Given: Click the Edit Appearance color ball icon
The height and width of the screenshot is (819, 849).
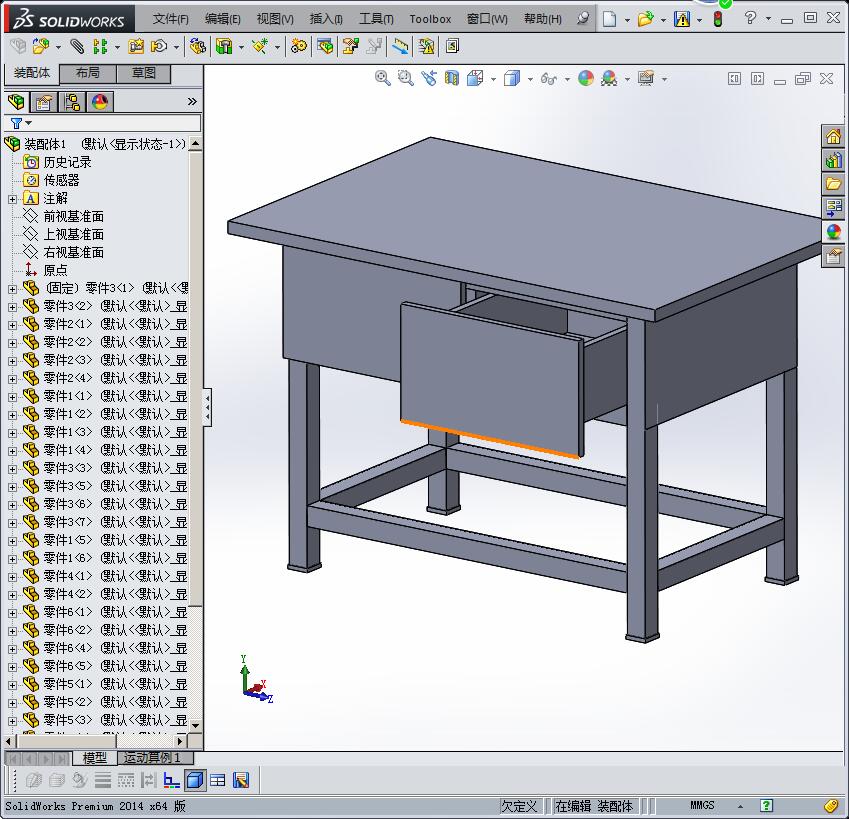Looking at the screenshot, I should pos(585,78).
